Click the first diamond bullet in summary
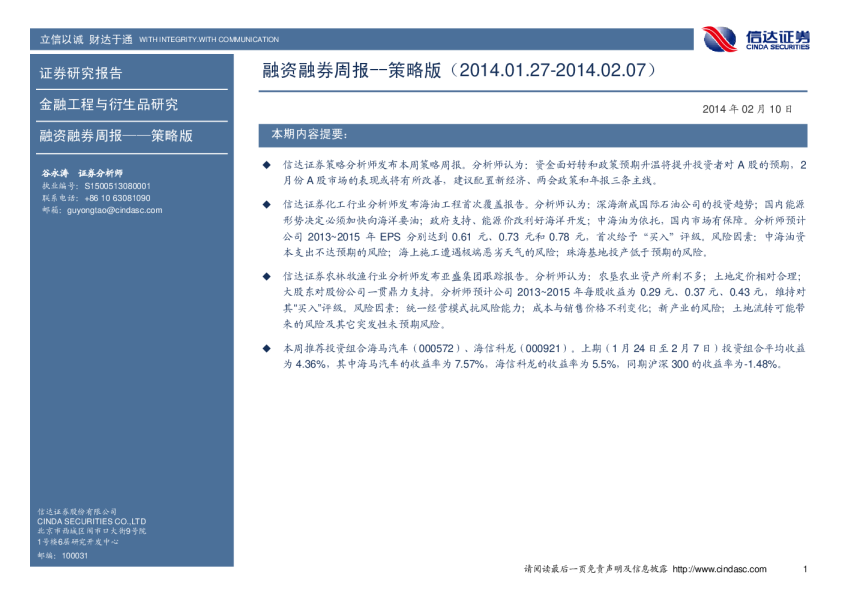Viewport: 842px width, 595px height. click(266, 163)
